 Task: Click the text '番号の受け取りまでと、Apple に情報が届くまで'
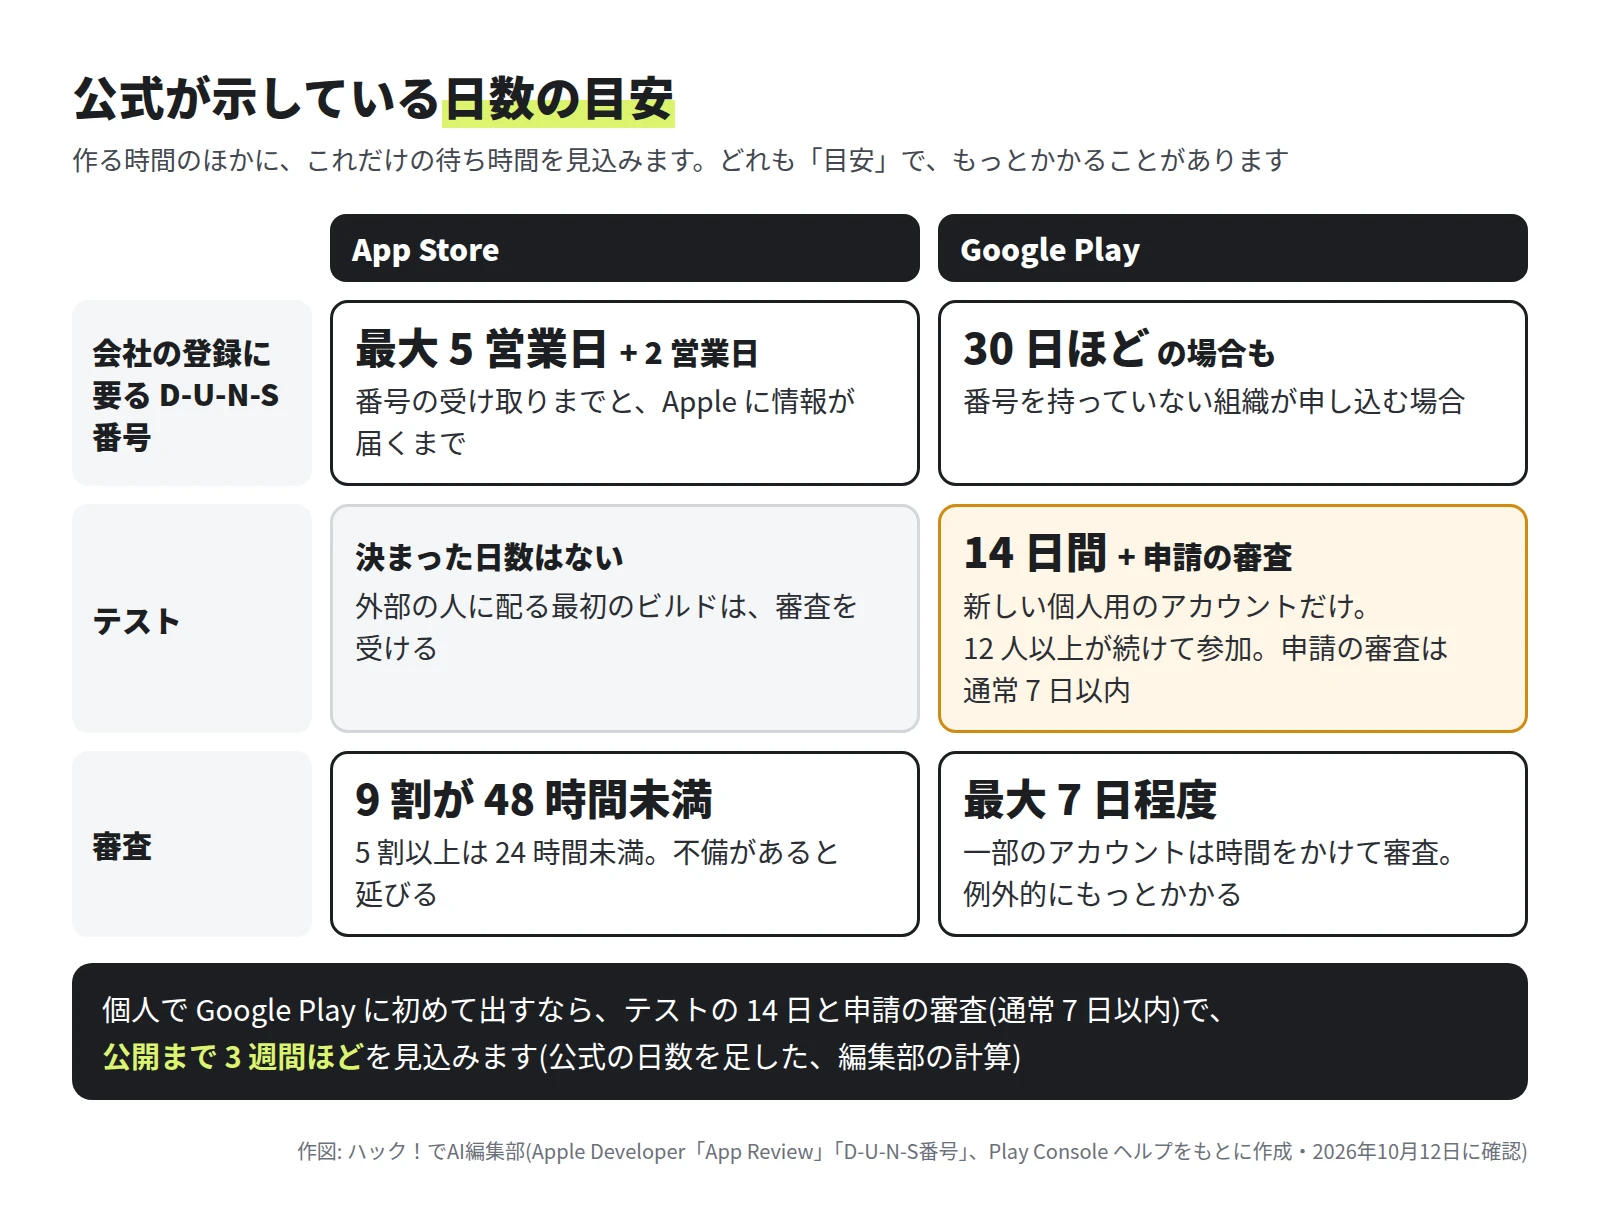(606, 422)
